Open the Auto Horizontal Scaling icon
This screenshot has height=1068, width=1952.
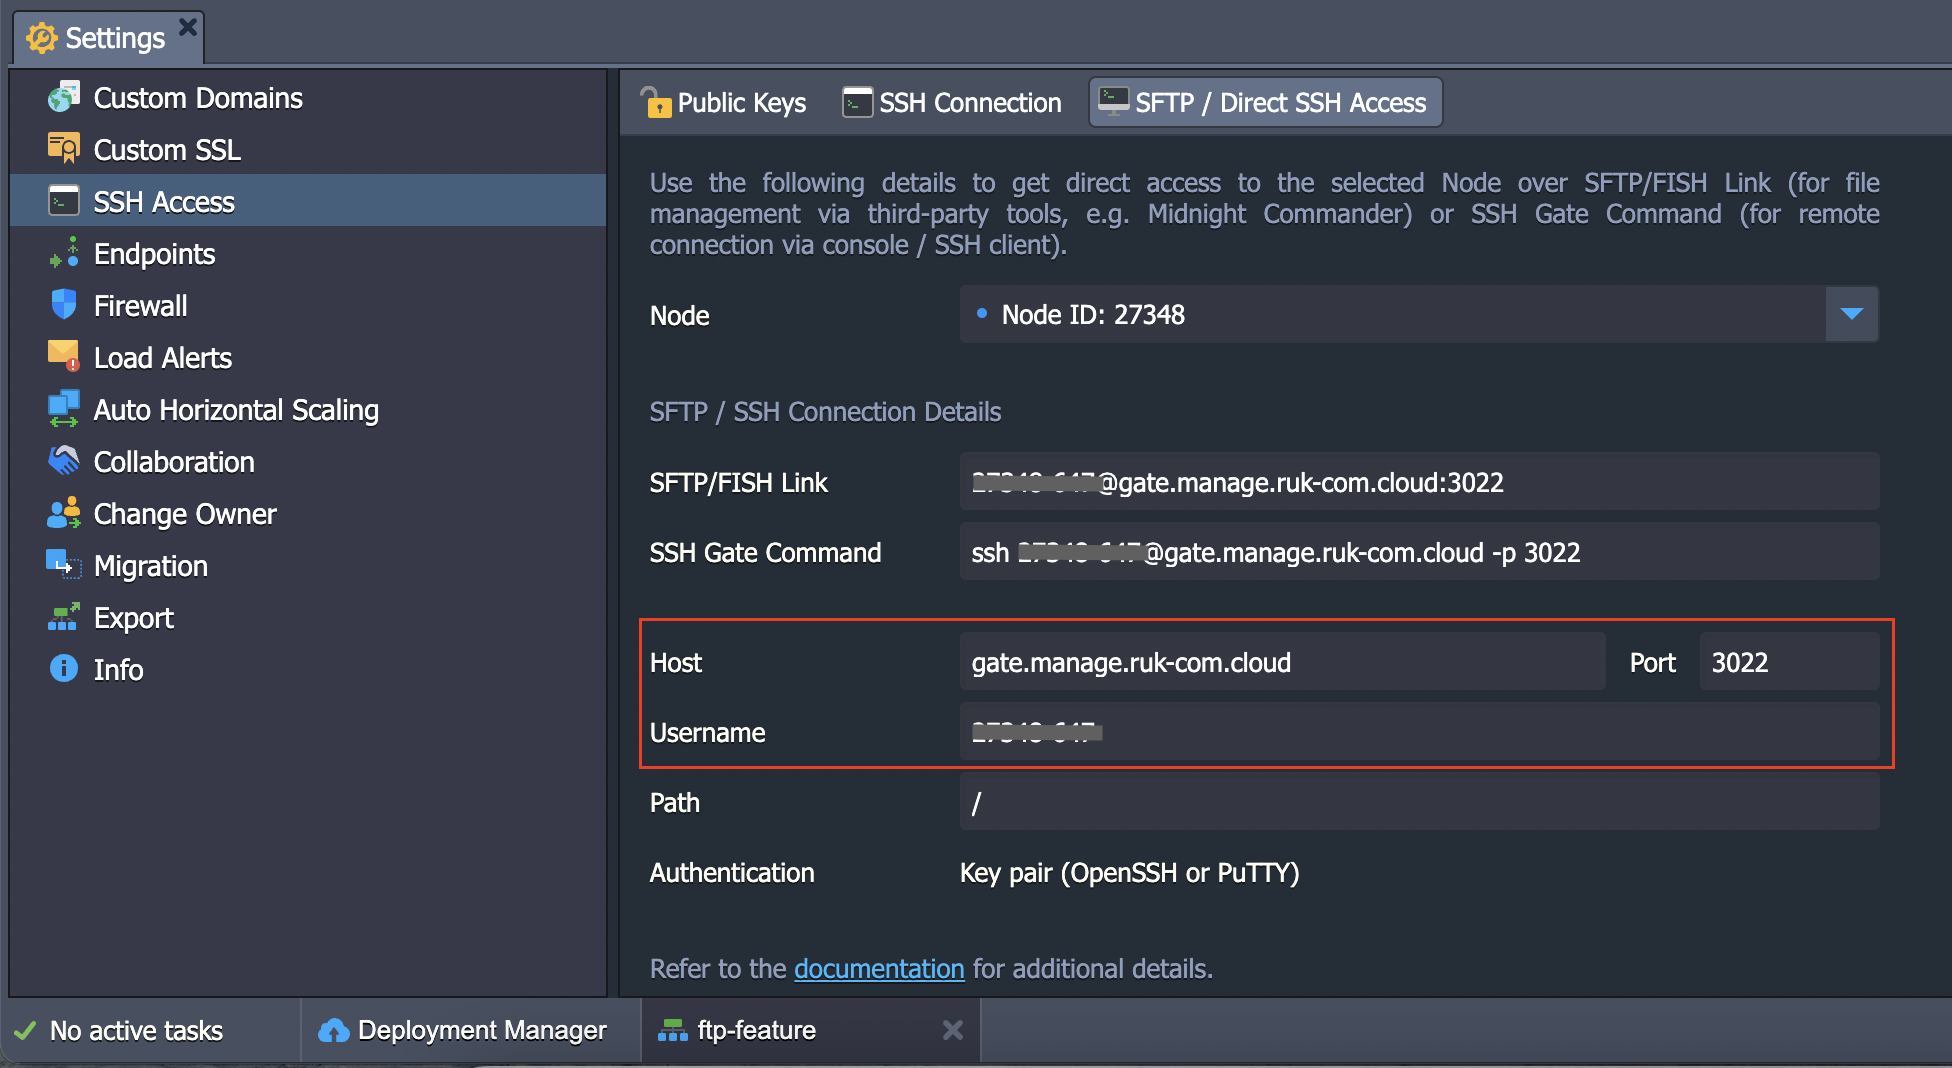(63, 409)
